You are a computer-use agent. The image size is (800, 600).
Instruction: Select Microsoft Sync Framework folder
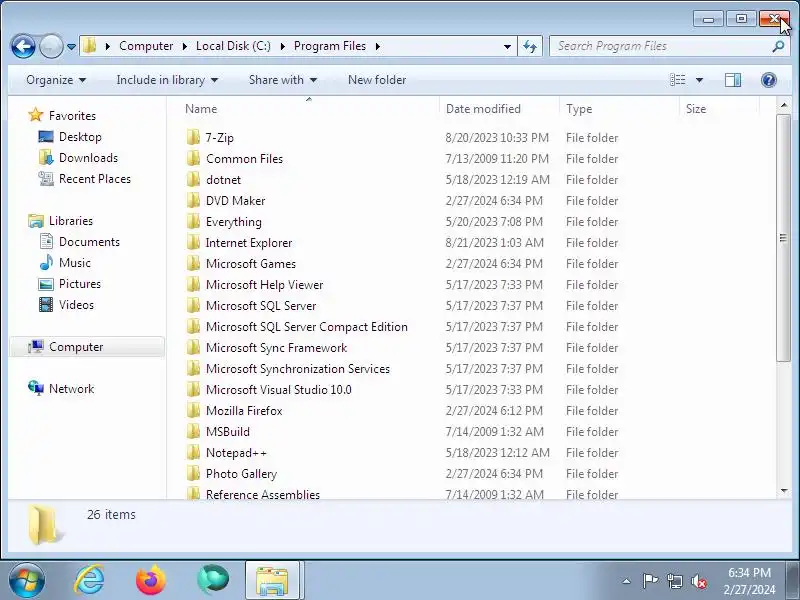(x=276, y=347)
